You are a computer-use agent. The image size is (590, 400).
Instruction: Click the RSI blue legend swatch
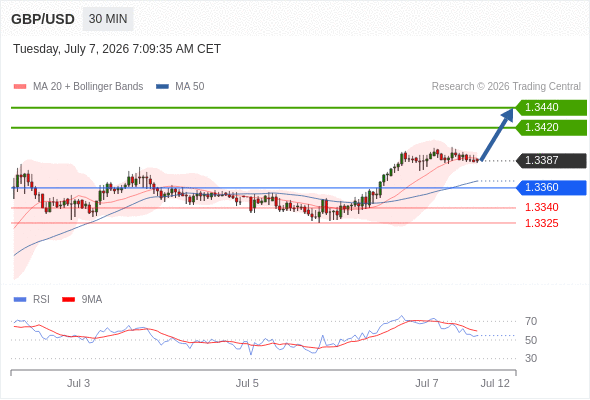[20, 300]
